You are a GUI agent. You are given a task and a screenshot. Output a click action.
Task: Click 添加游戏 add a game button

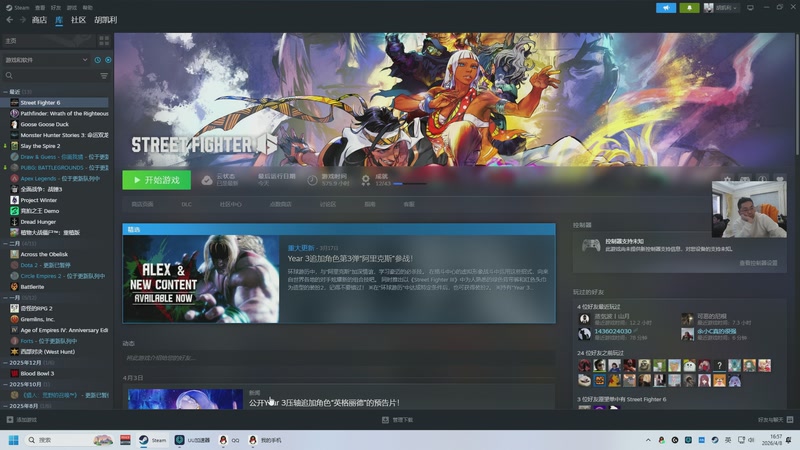[21, 419]
